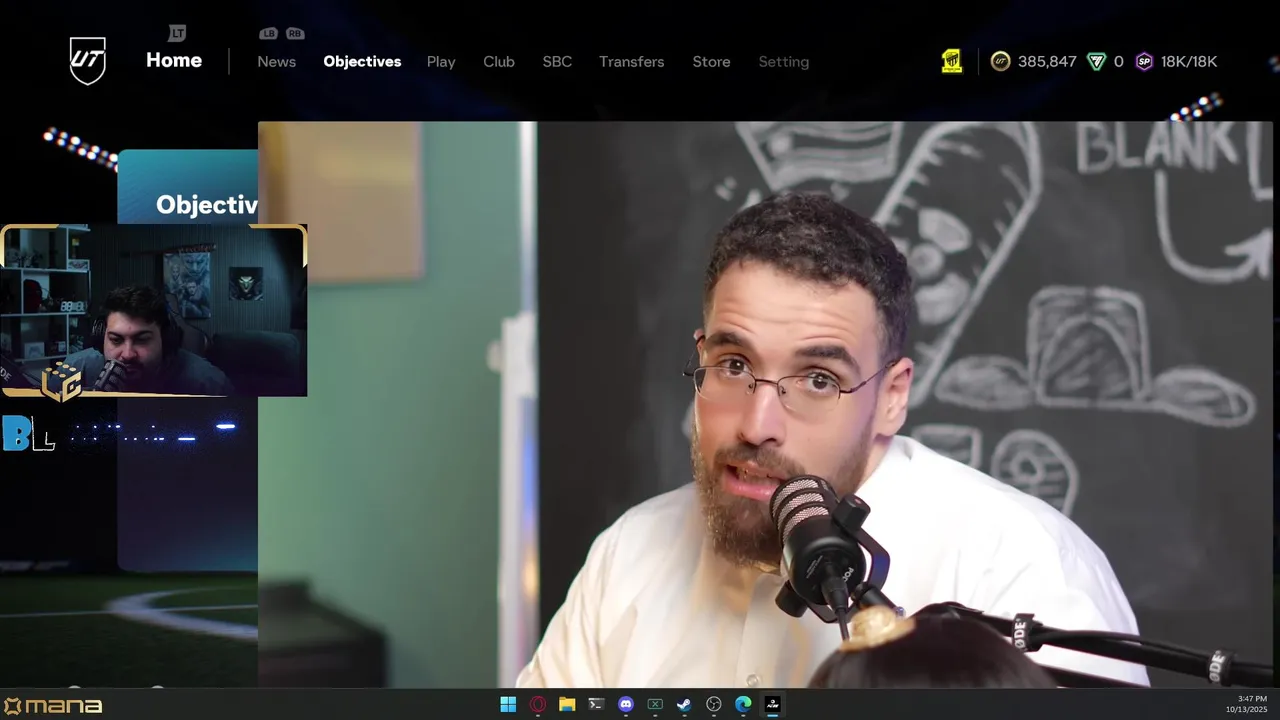This screenshot has height=720, width=1280.
Task: Select the Objectives tab
Action: coord(362,62)
